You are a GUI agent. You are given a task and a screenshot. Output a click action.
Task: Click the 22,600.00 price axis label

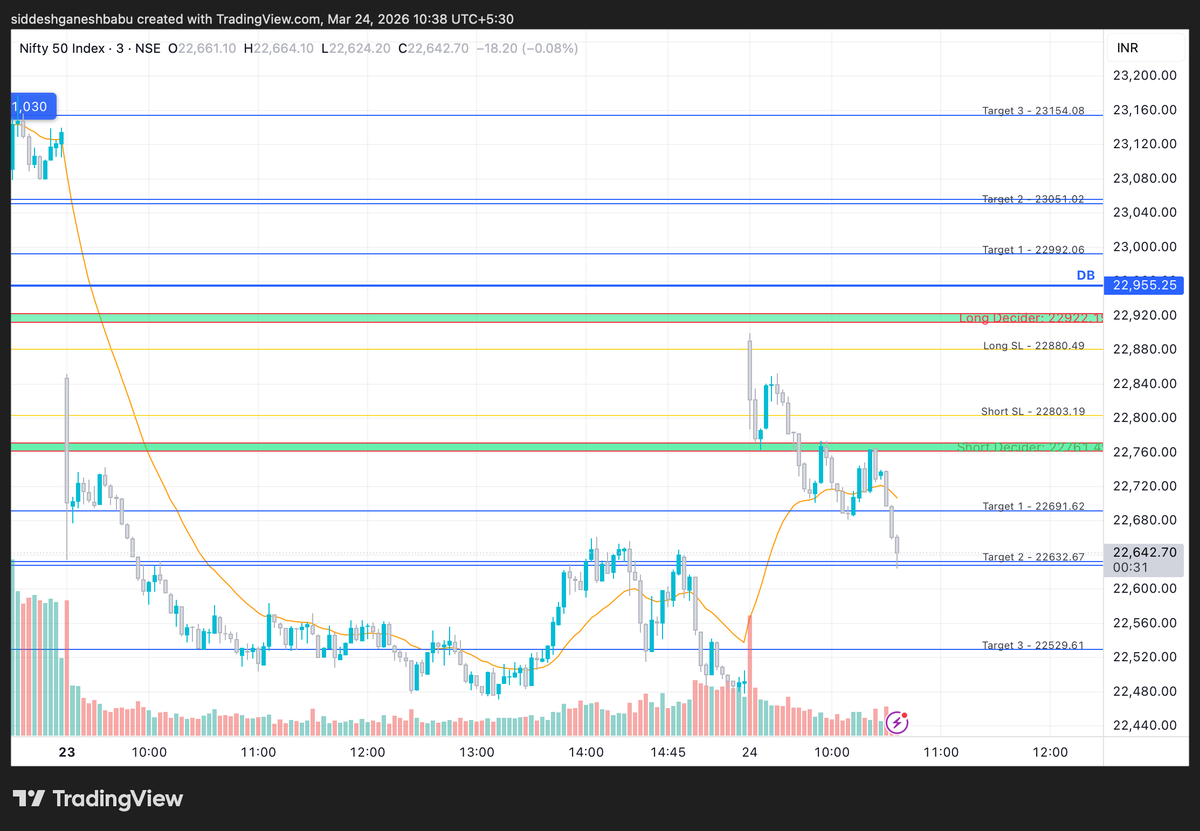pyautogui.click(x=1143, y=588)
